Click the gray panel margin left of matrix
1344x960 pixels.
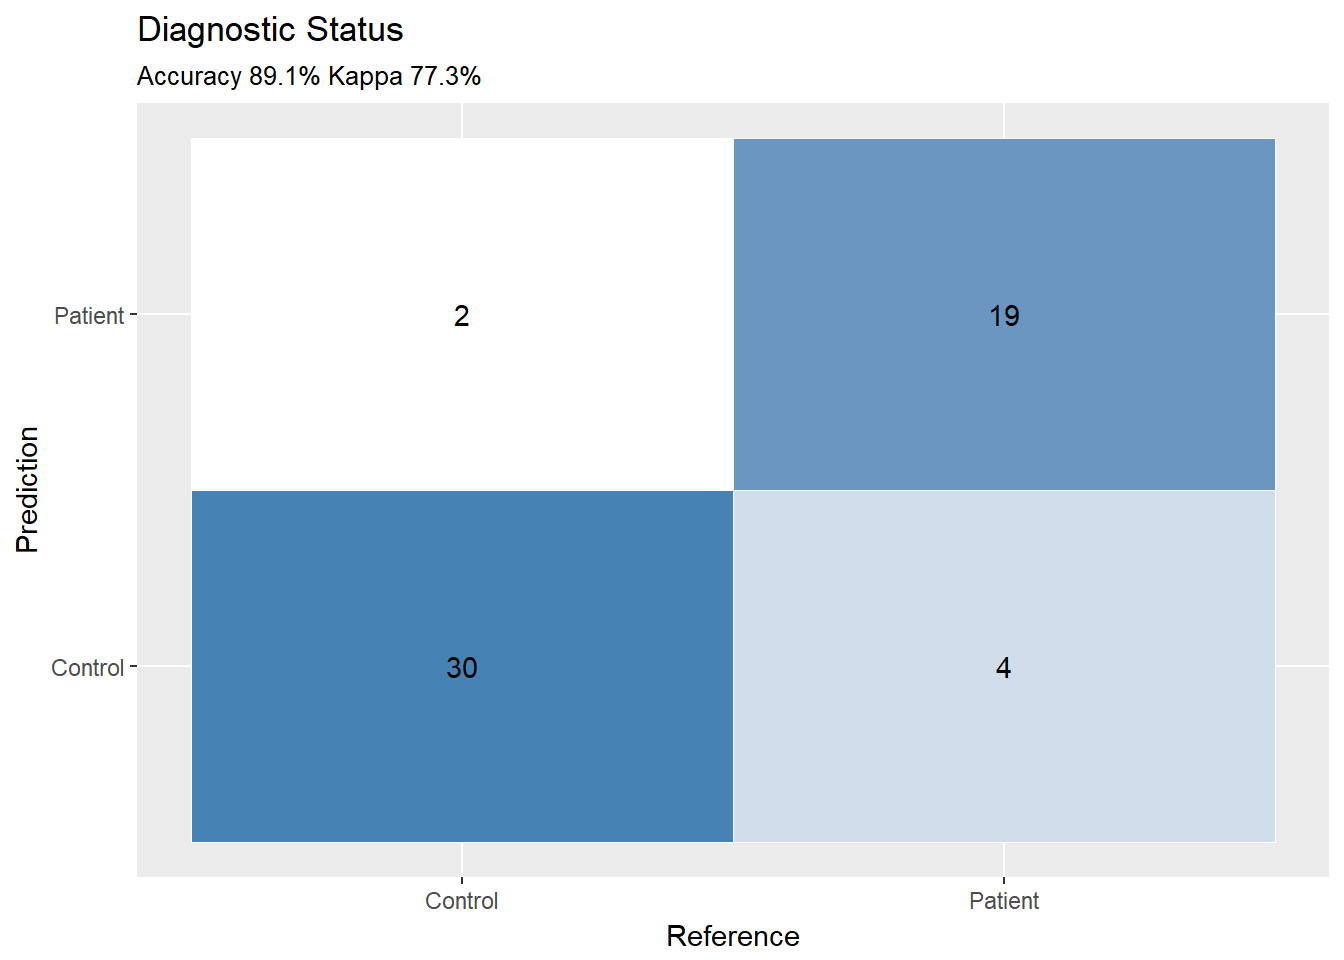point(164,490)
